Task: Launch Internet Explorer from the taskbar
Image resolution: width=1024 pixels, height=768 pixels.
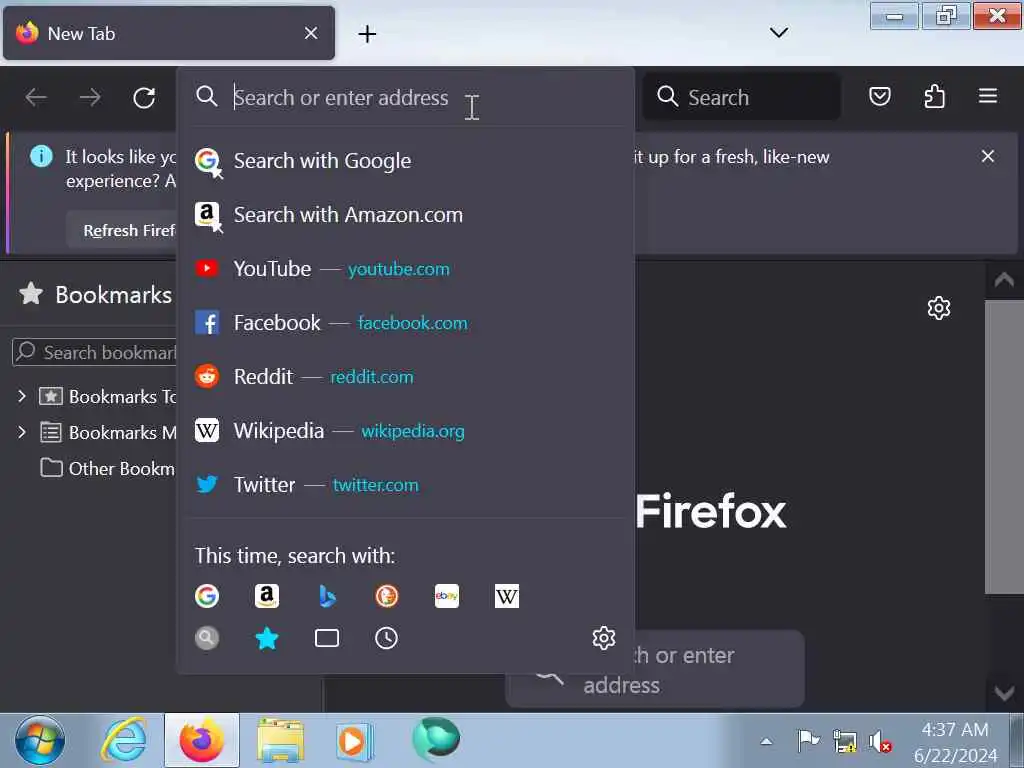Action: [x=123, y=741]
